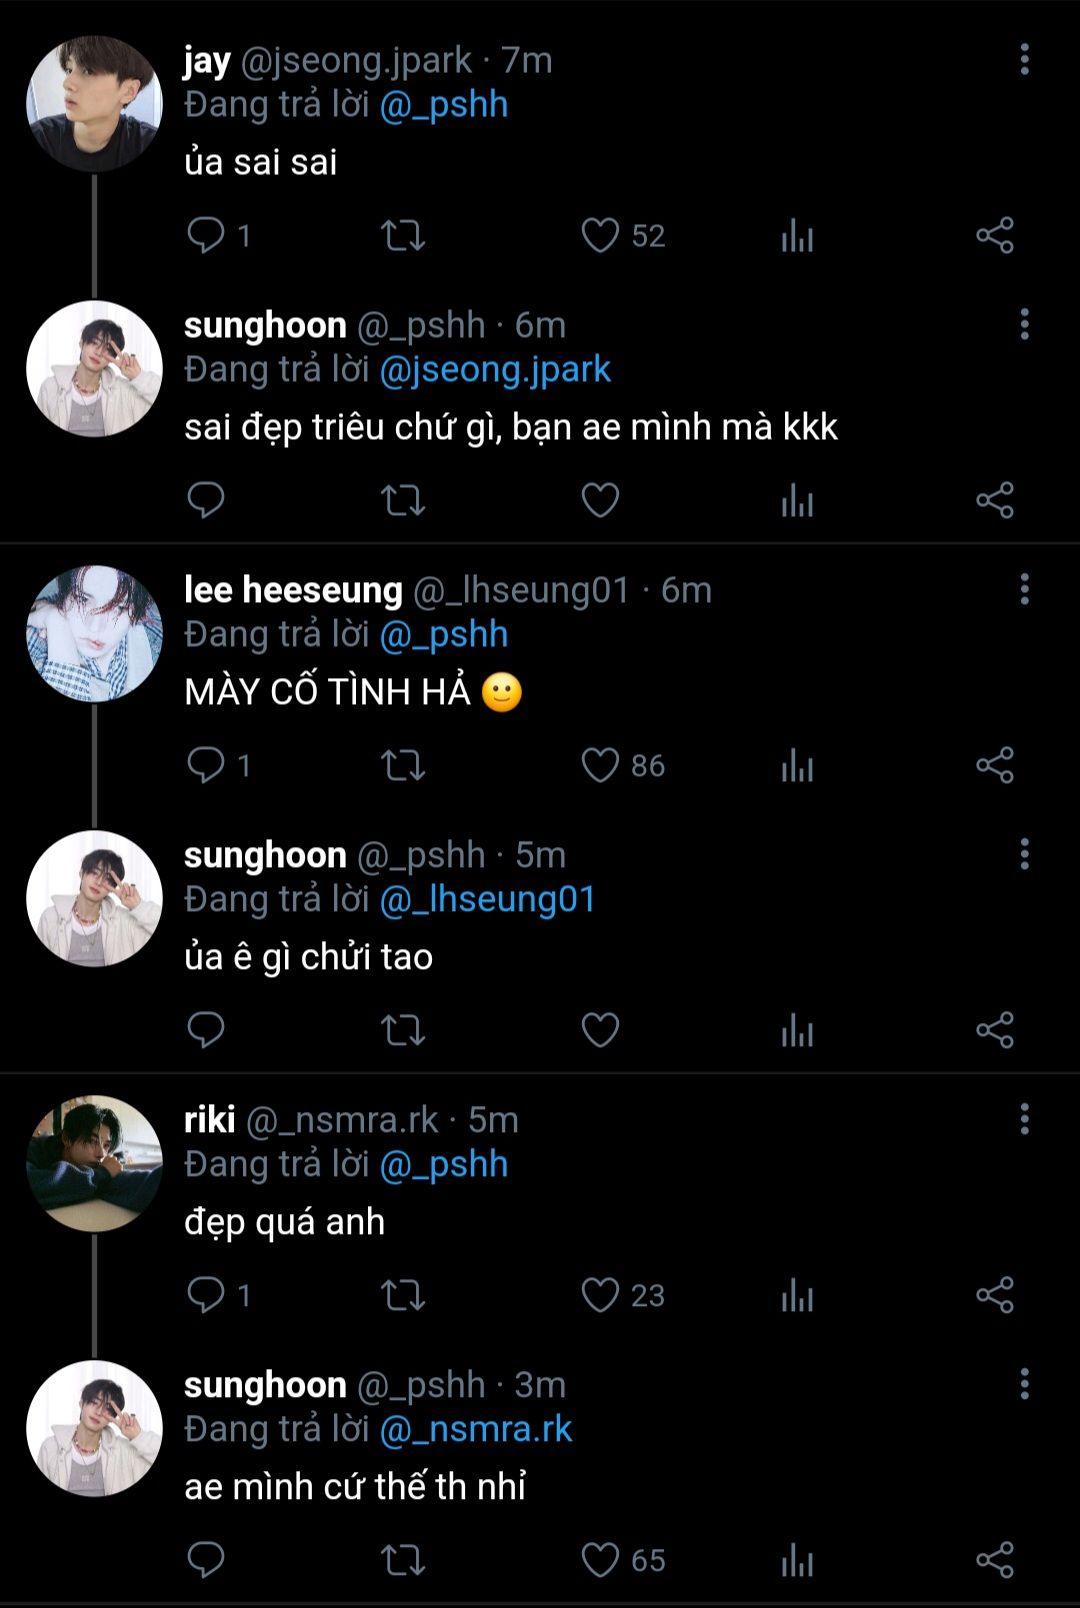Open three-dot menu on lee heeseung's tweet

[1024, 590]
